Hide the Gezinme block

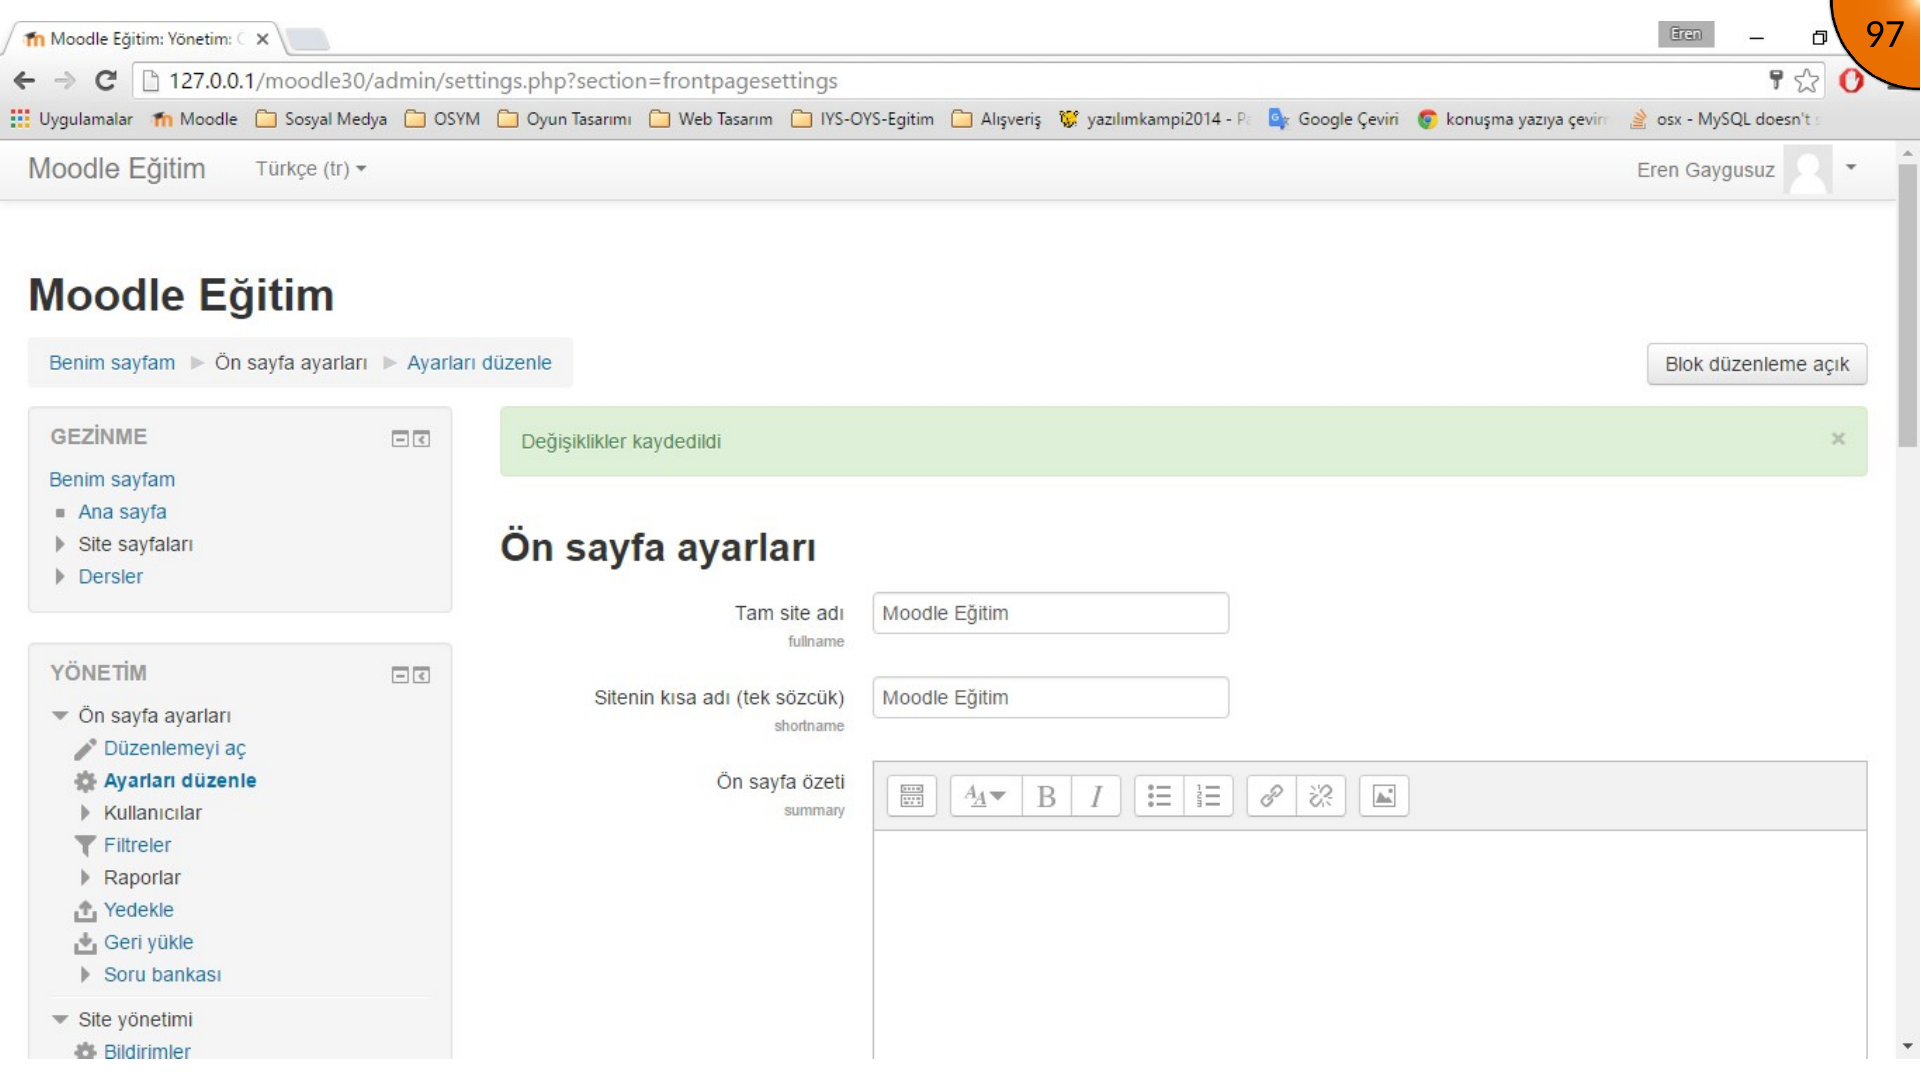point(400,439)
